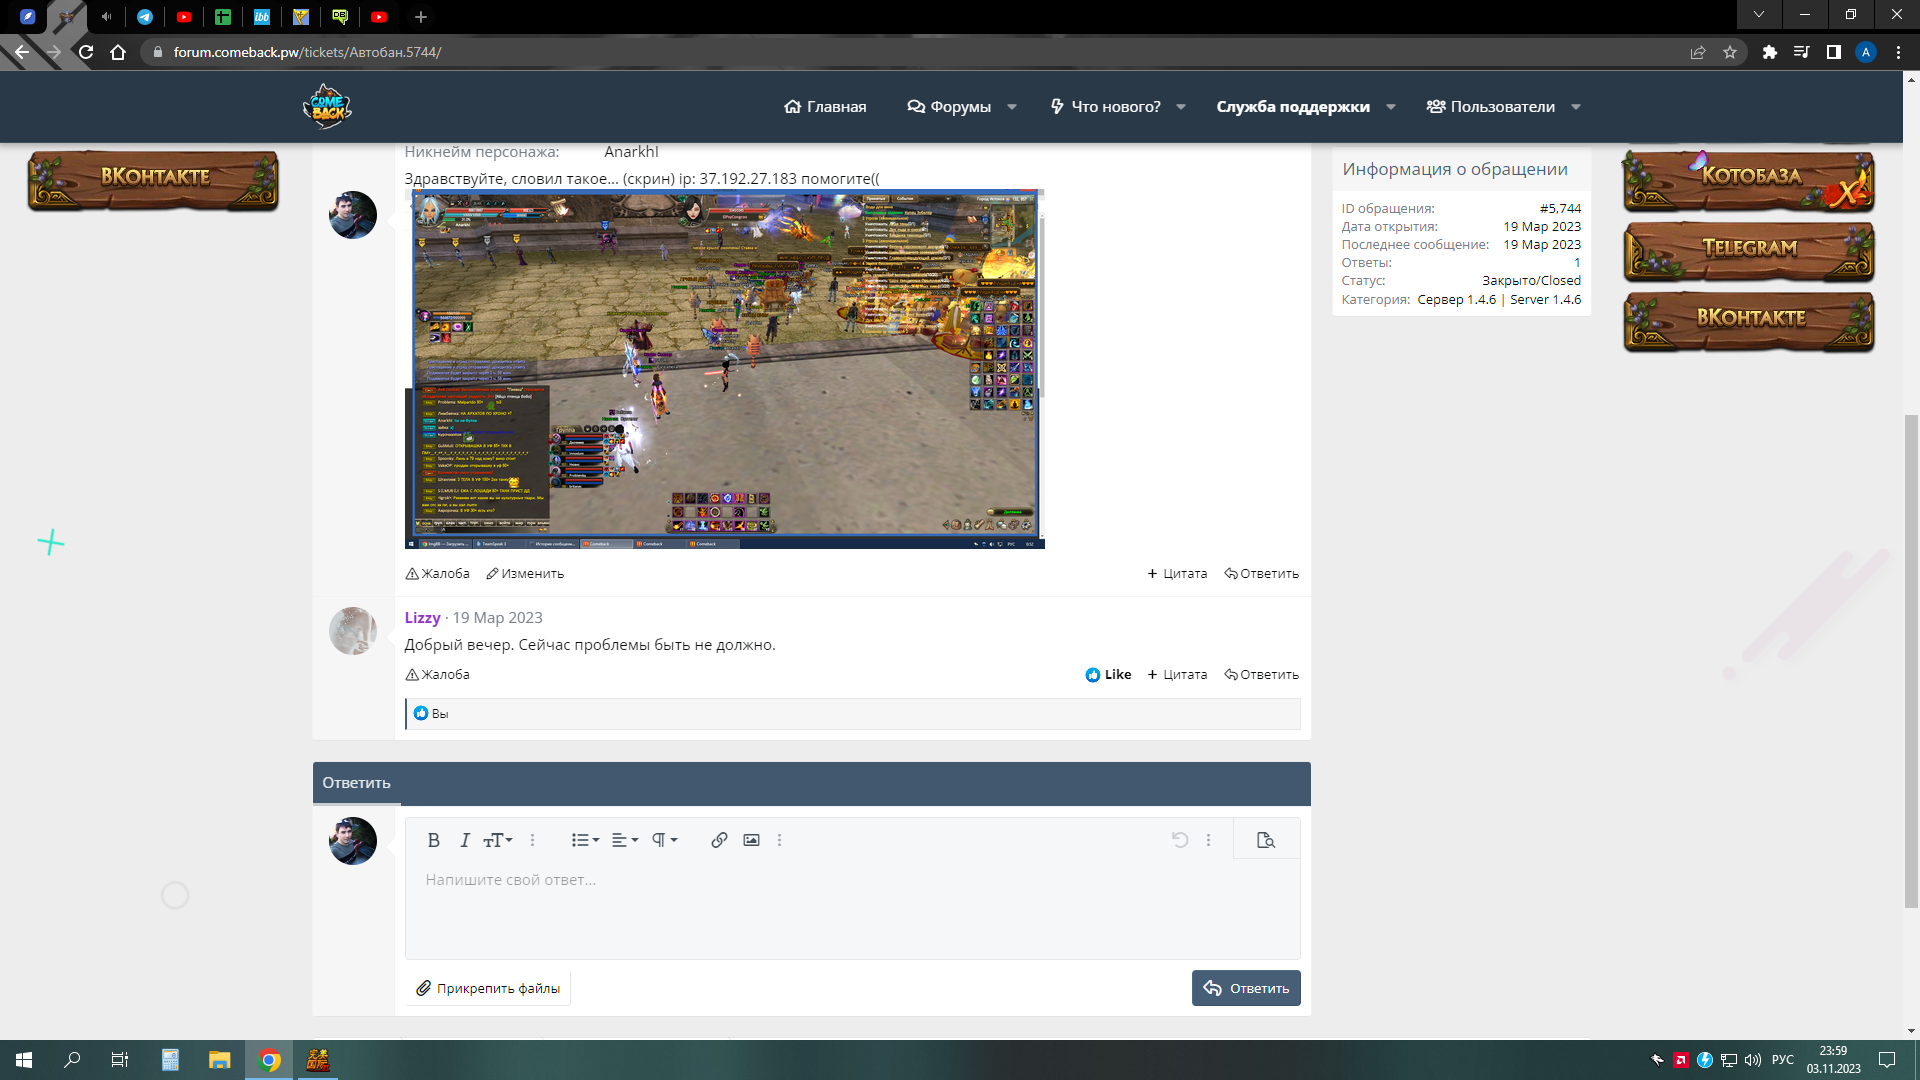Report Lizzy's post with Жалоба
Image resolution: width=1920 pixels, height=1080 pixels.
click(438, 675)
